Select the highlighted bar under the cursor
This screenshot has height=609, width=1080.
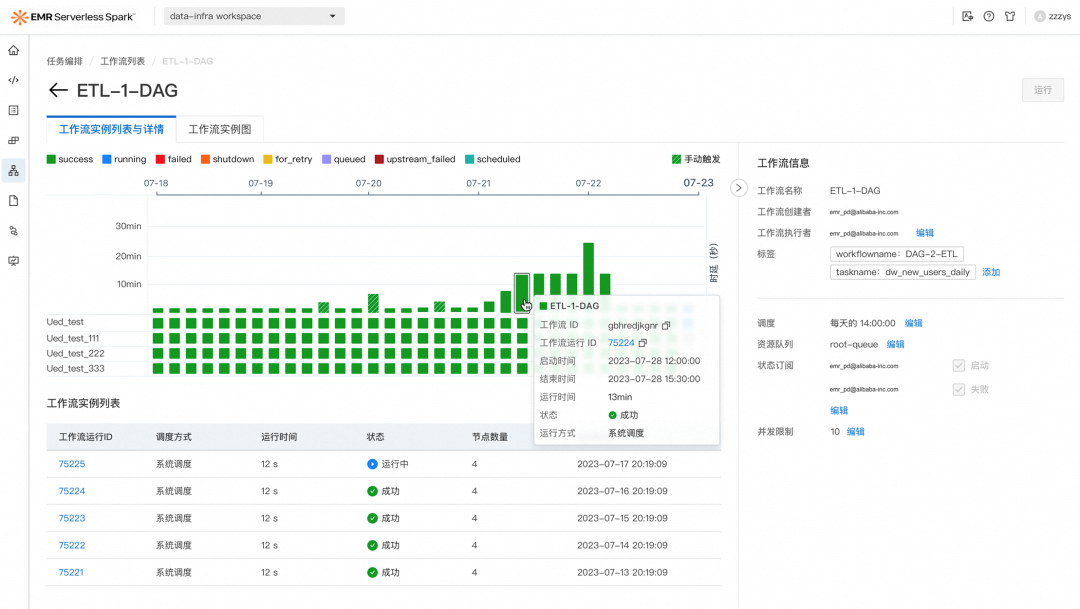pos(522,293)
